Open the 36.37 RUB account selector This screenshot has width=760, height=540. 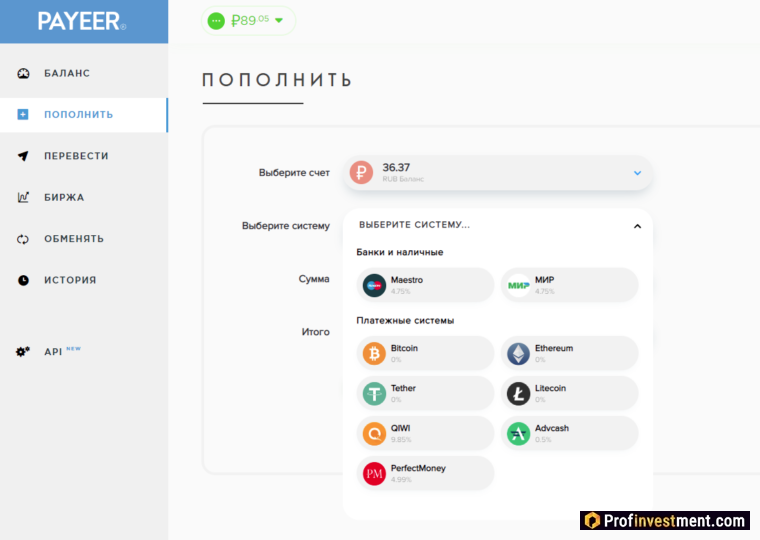coord(497,173)
